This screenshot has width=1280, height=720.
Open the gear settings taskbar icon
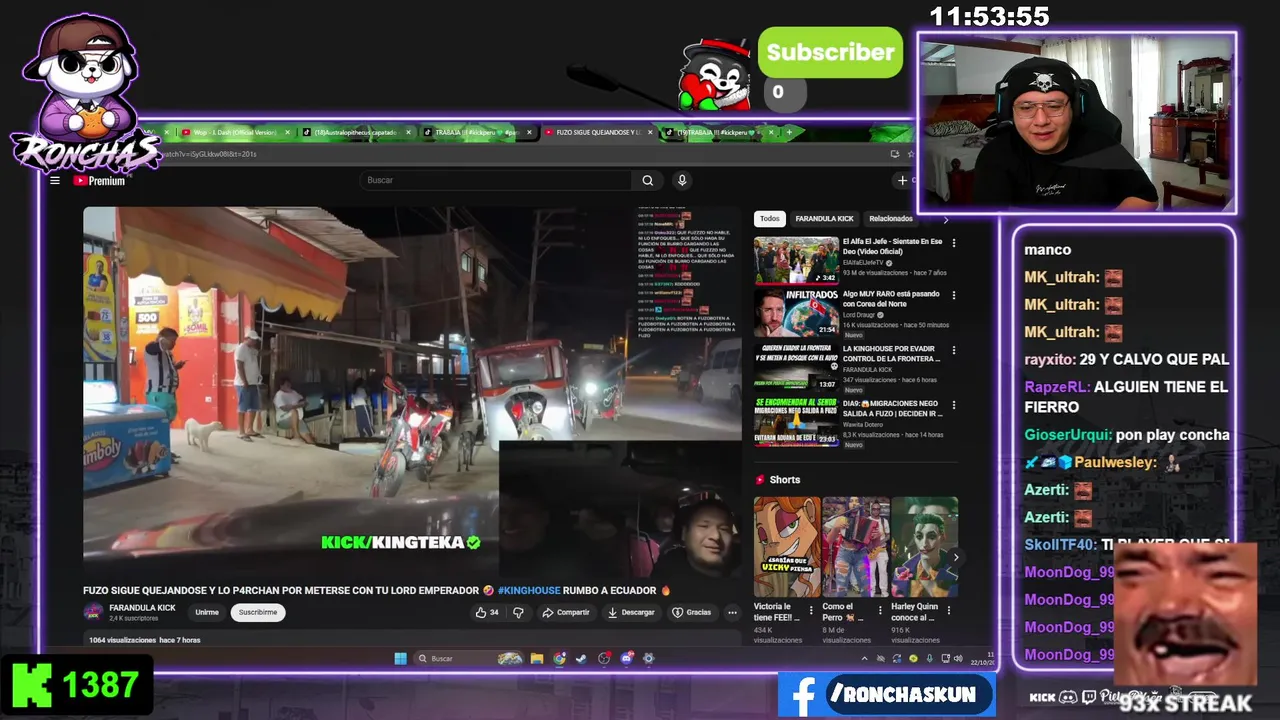648,658
